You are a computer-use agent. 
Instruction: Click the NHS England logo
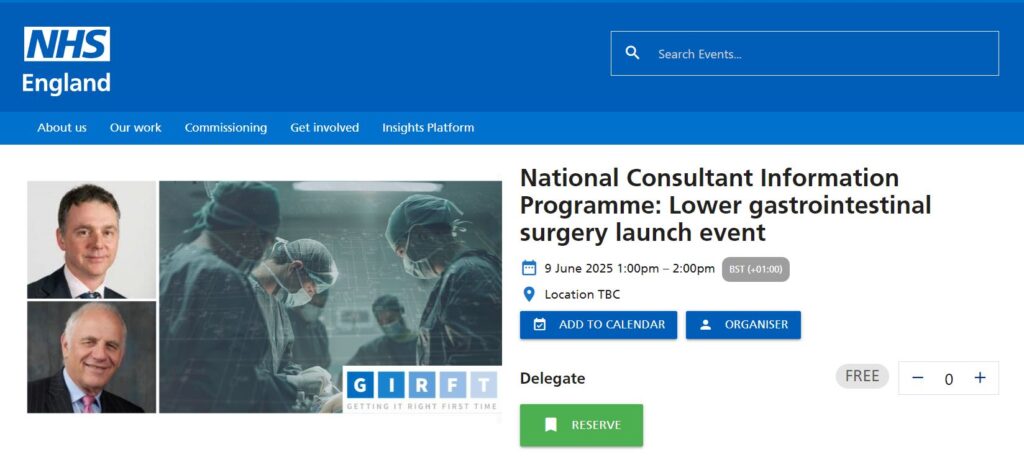pyautogui.click(x=67, y=60)
